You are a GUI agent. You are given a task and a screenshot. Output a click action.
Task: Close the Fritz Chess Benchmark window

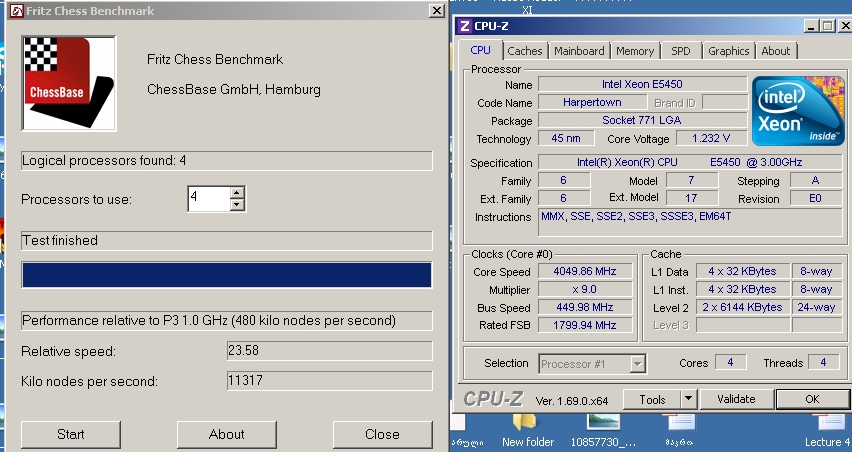(436, 11)
